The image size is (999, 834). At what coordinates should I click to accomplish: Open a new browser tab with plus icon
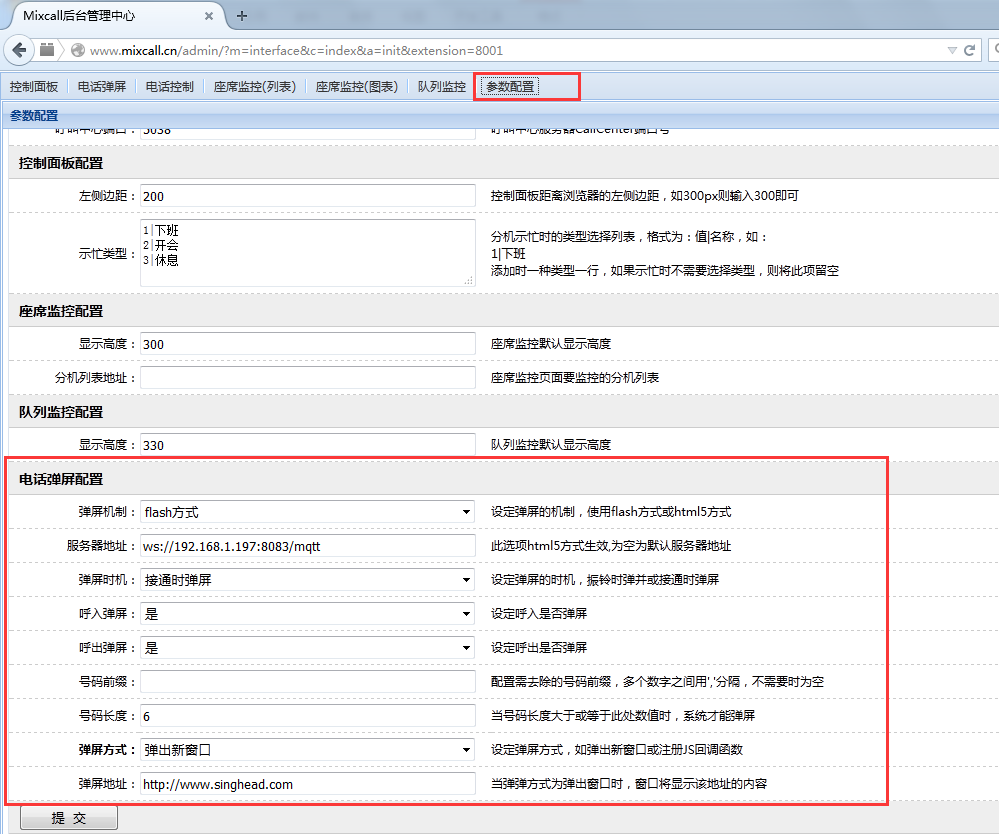click(x=242, y=16)
